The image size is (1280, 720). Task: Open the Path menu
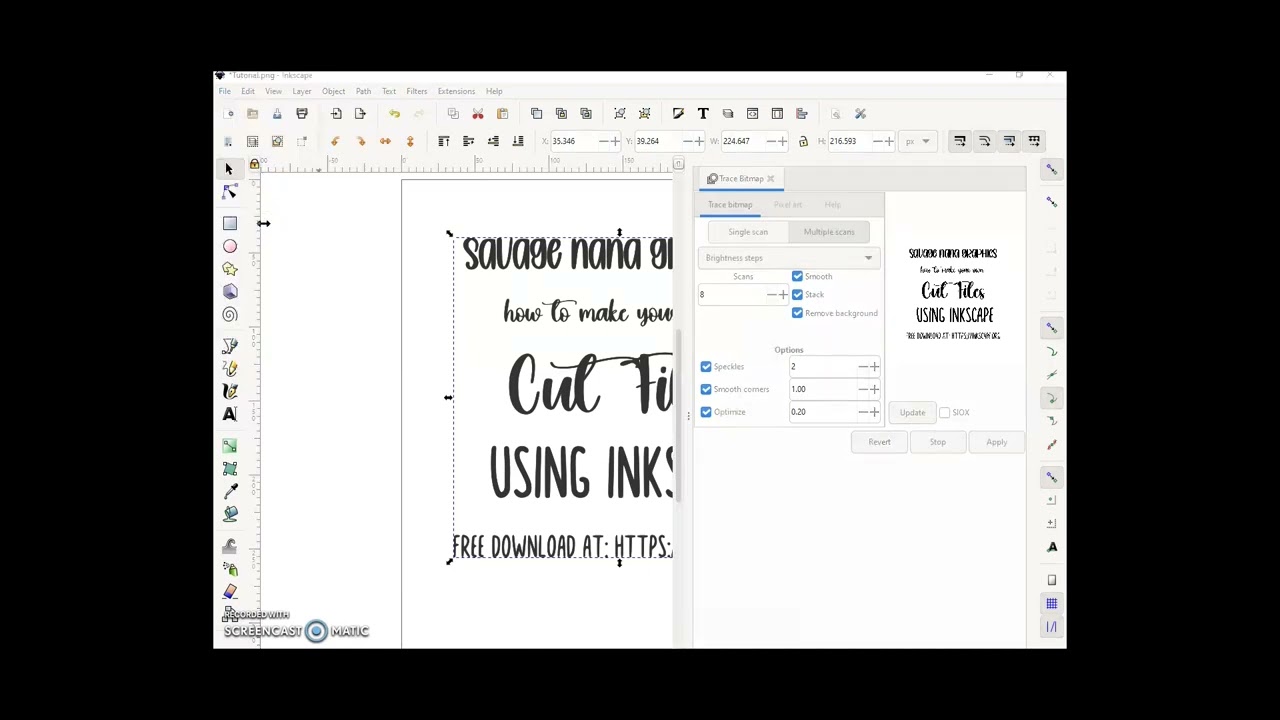[363, 91]
